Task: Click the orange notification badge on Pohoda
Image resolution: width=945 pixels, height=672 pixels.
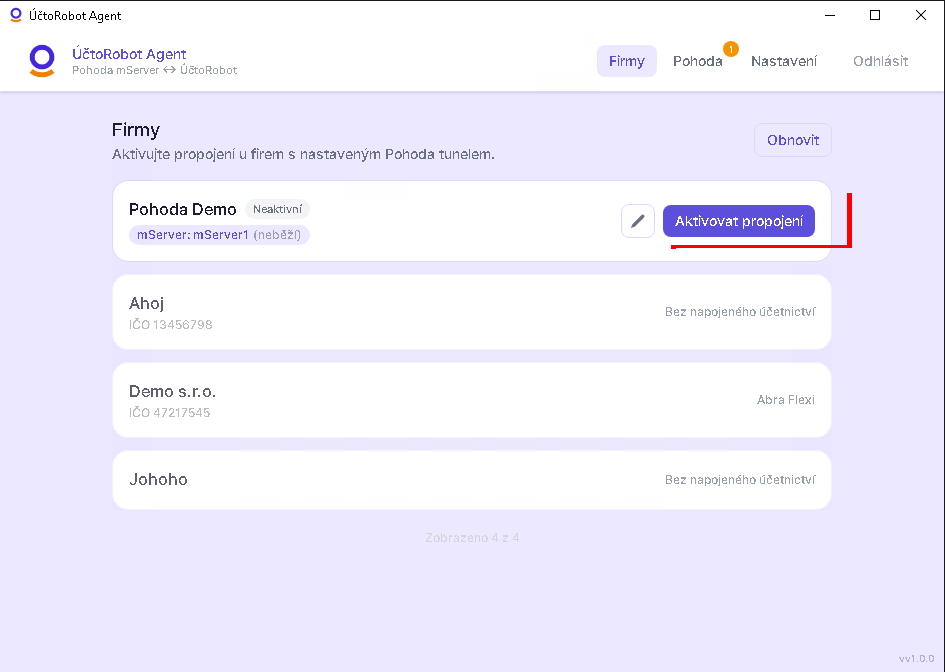Action: pos(730,49)
